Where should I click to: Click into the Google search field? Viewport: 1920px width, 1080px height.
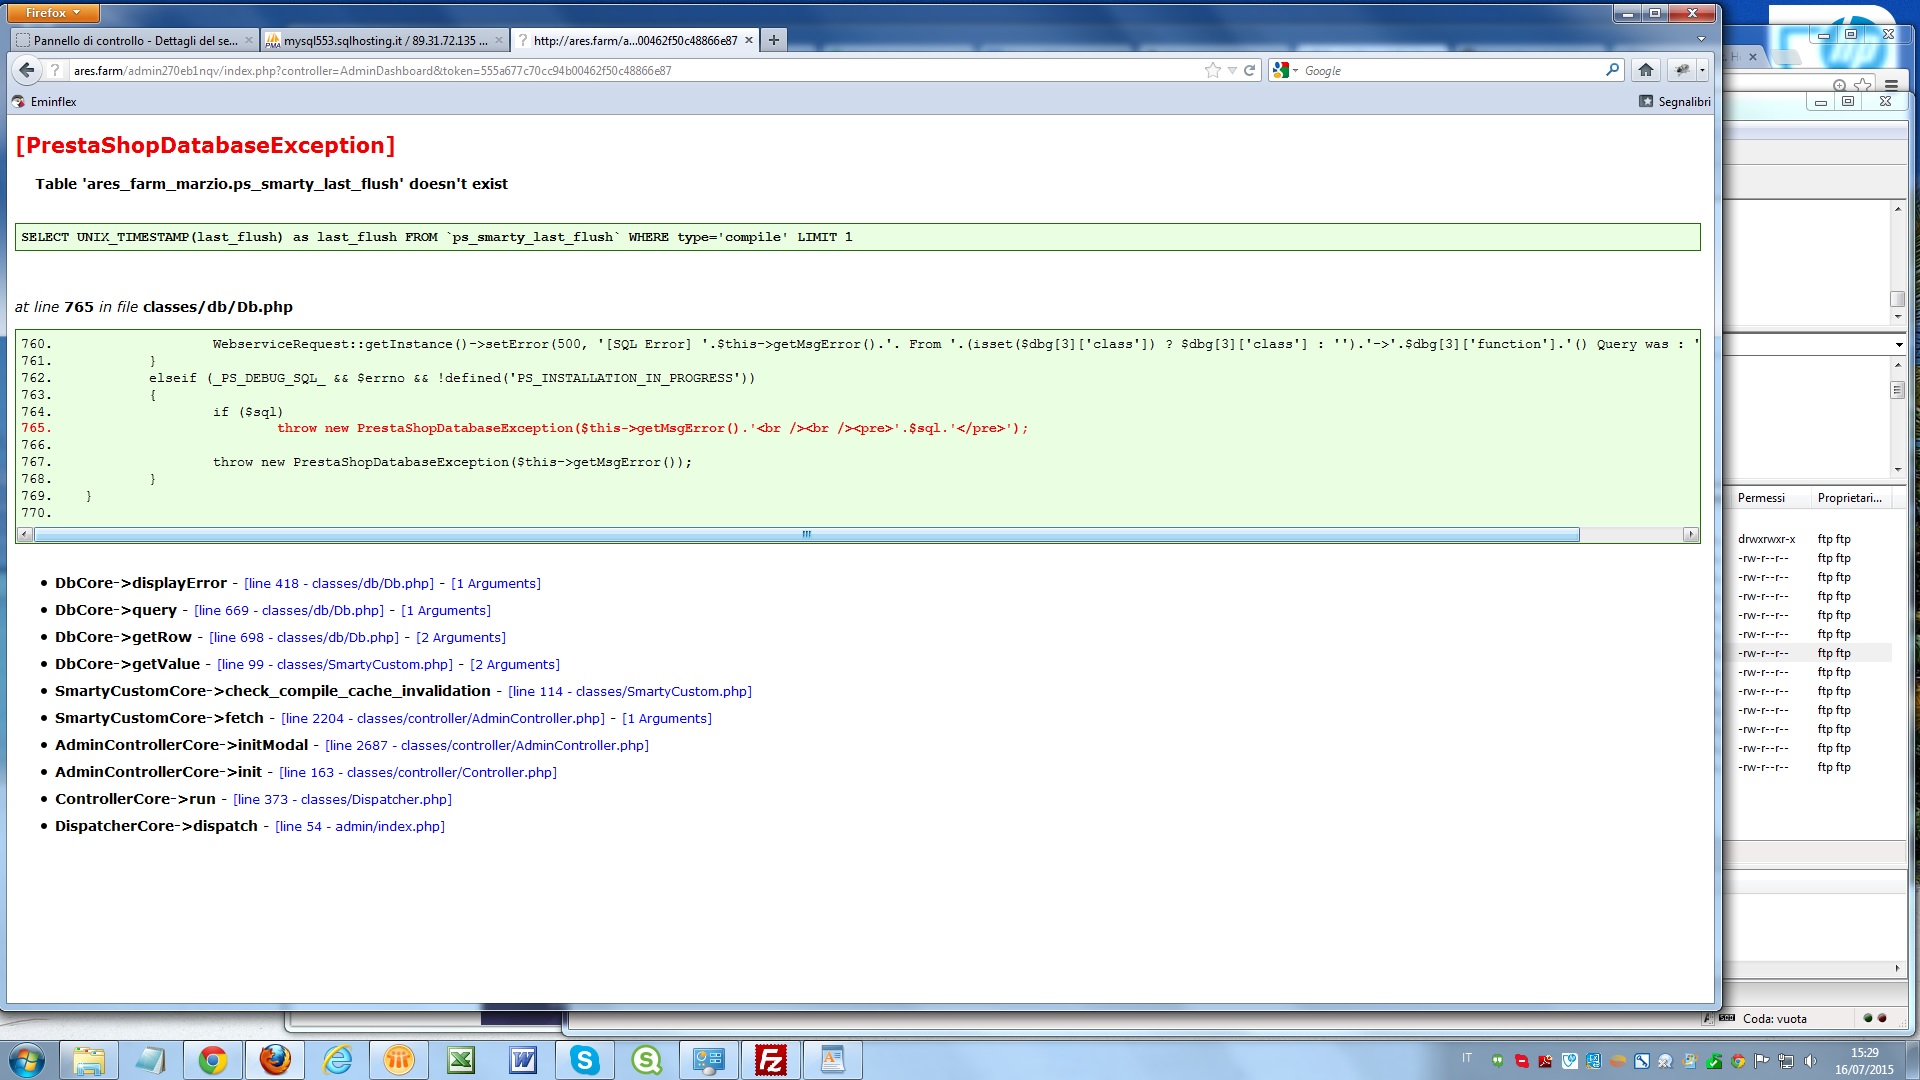pyautogui.click(x=1450, y=71)
